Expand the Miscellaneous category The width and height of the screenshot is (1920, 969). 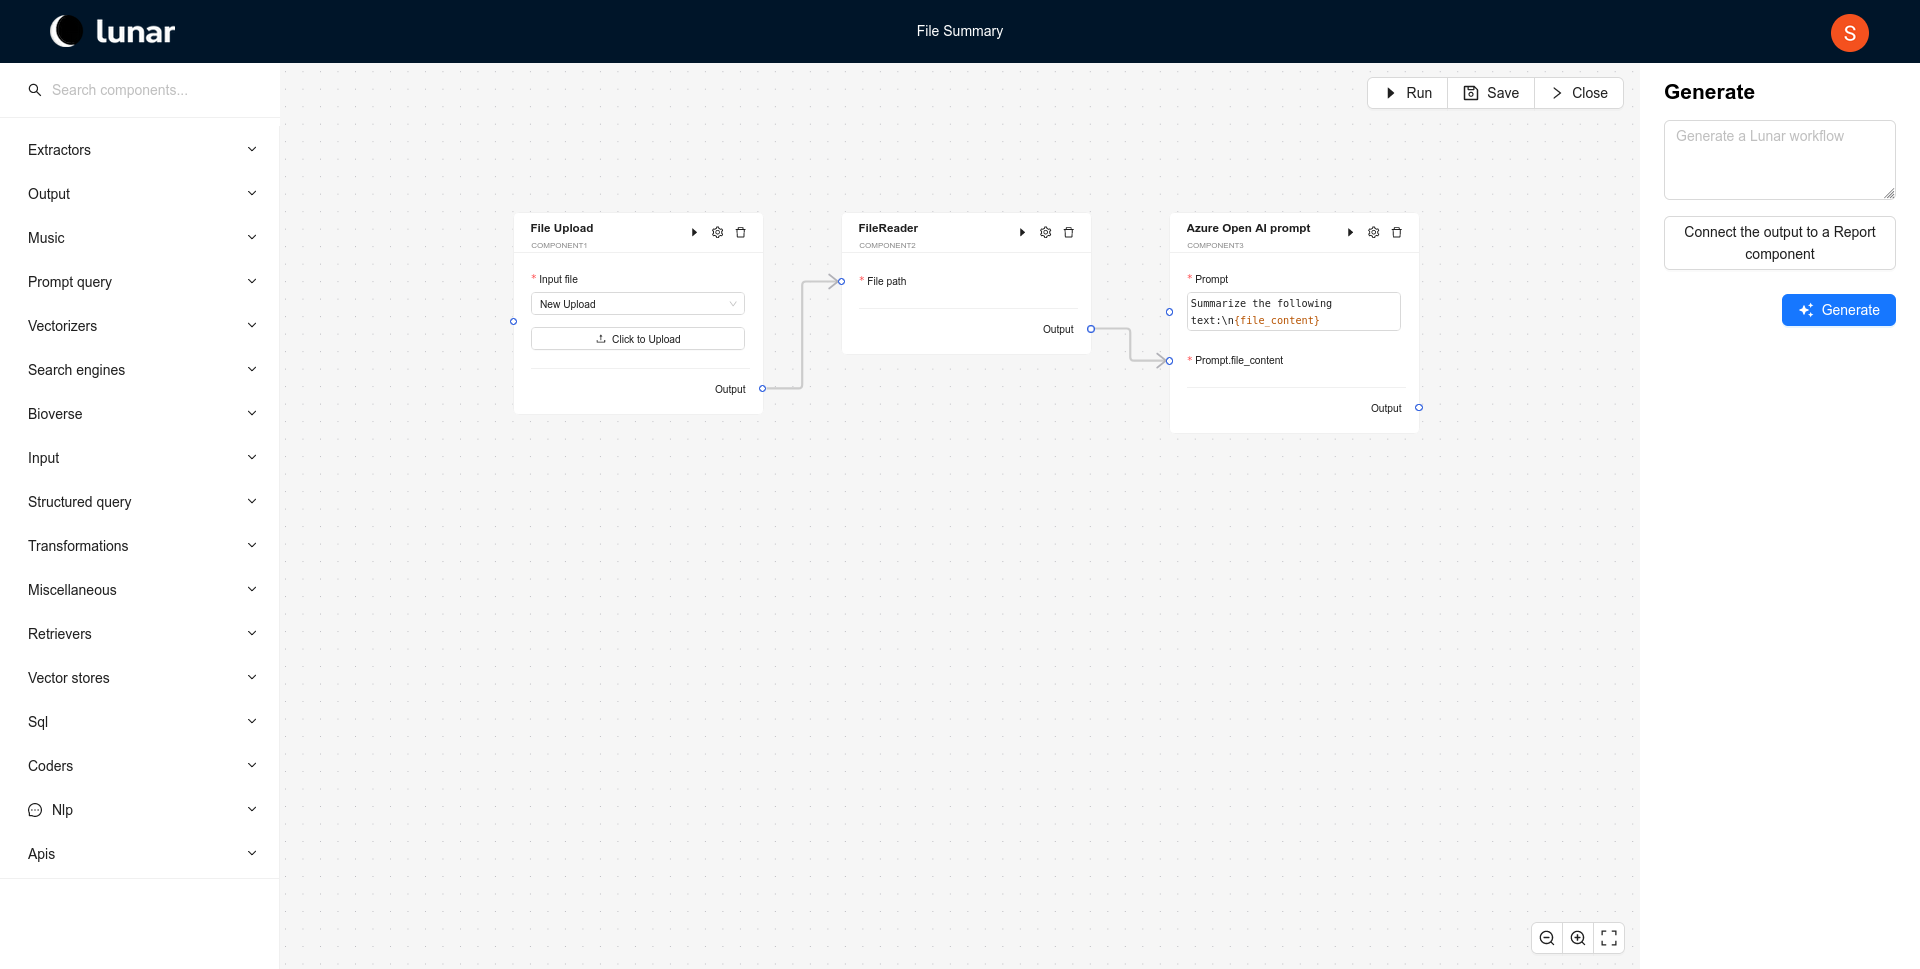click(140, 590)
